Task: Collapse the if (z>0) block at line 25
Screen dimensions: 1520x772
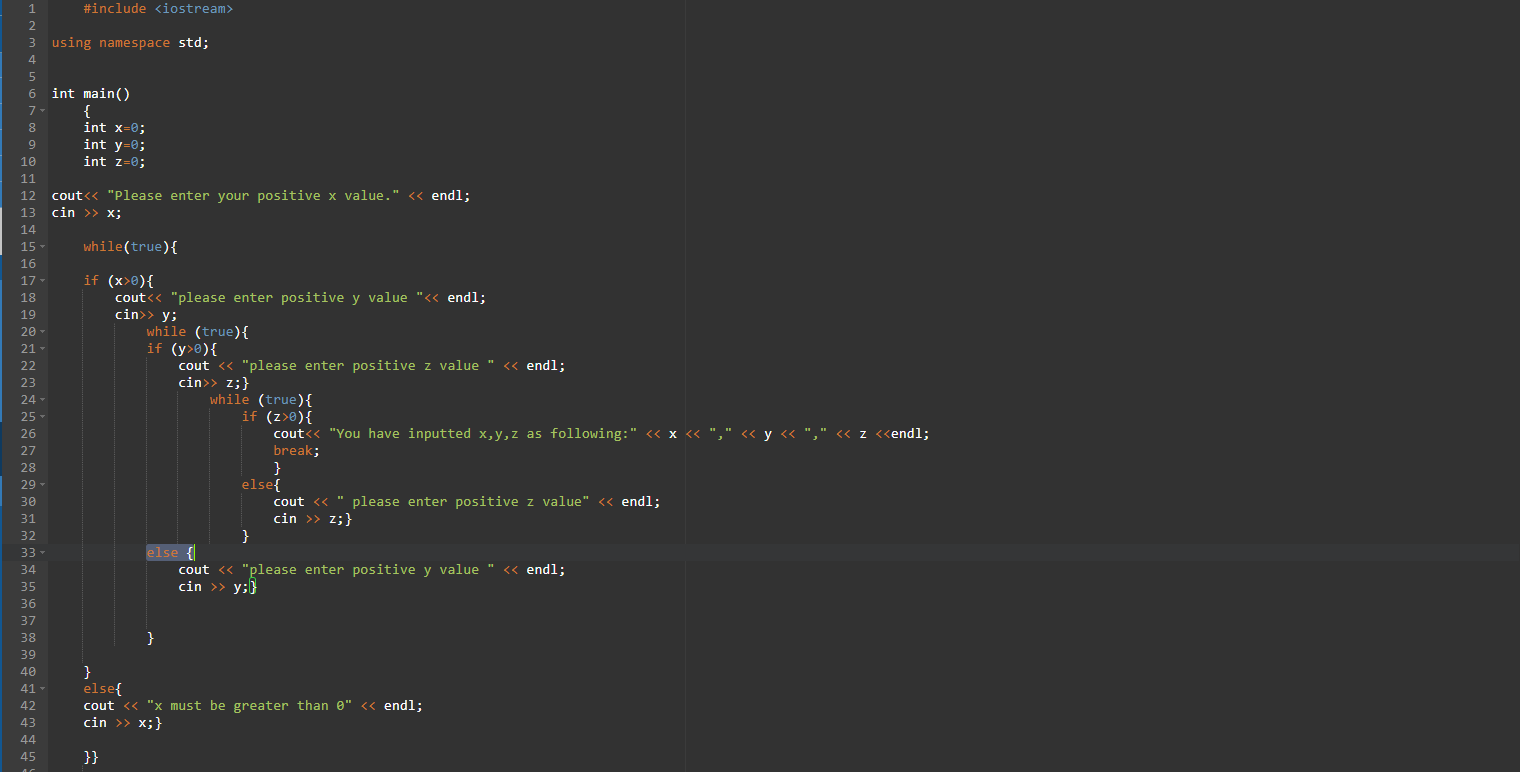Action: point(44,416)
